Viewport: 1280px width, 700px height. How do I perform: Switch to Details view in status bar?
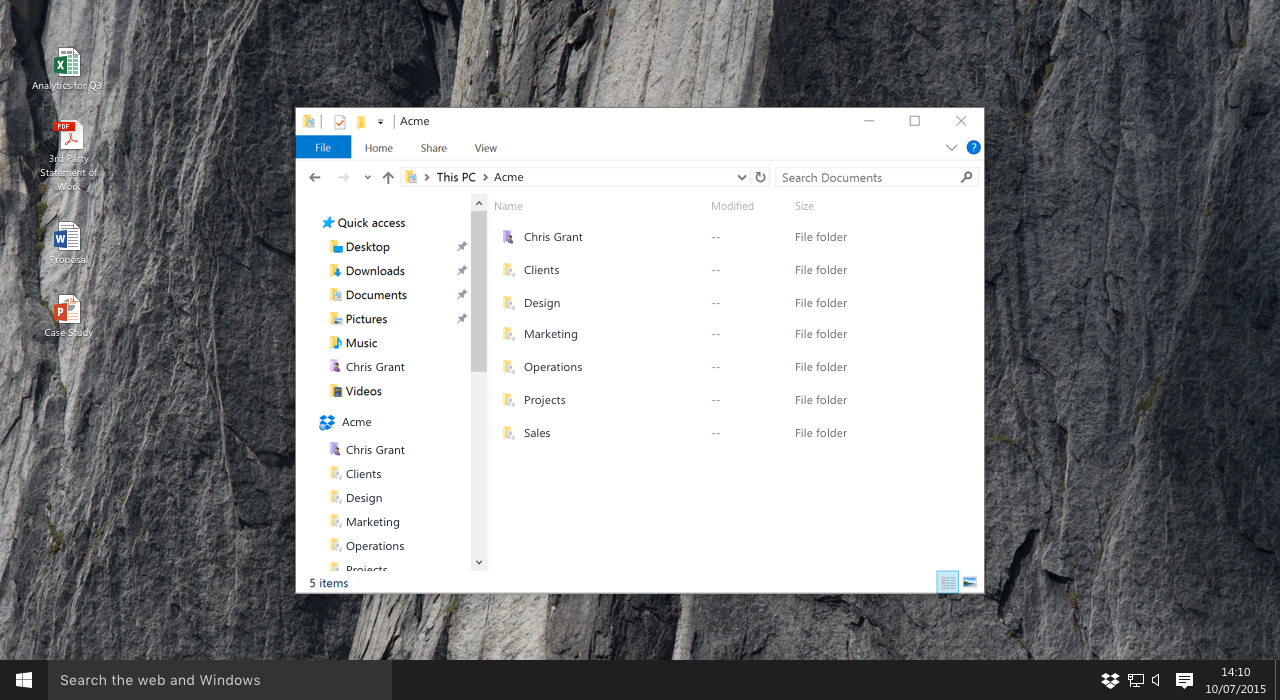[x=947, y=582]
